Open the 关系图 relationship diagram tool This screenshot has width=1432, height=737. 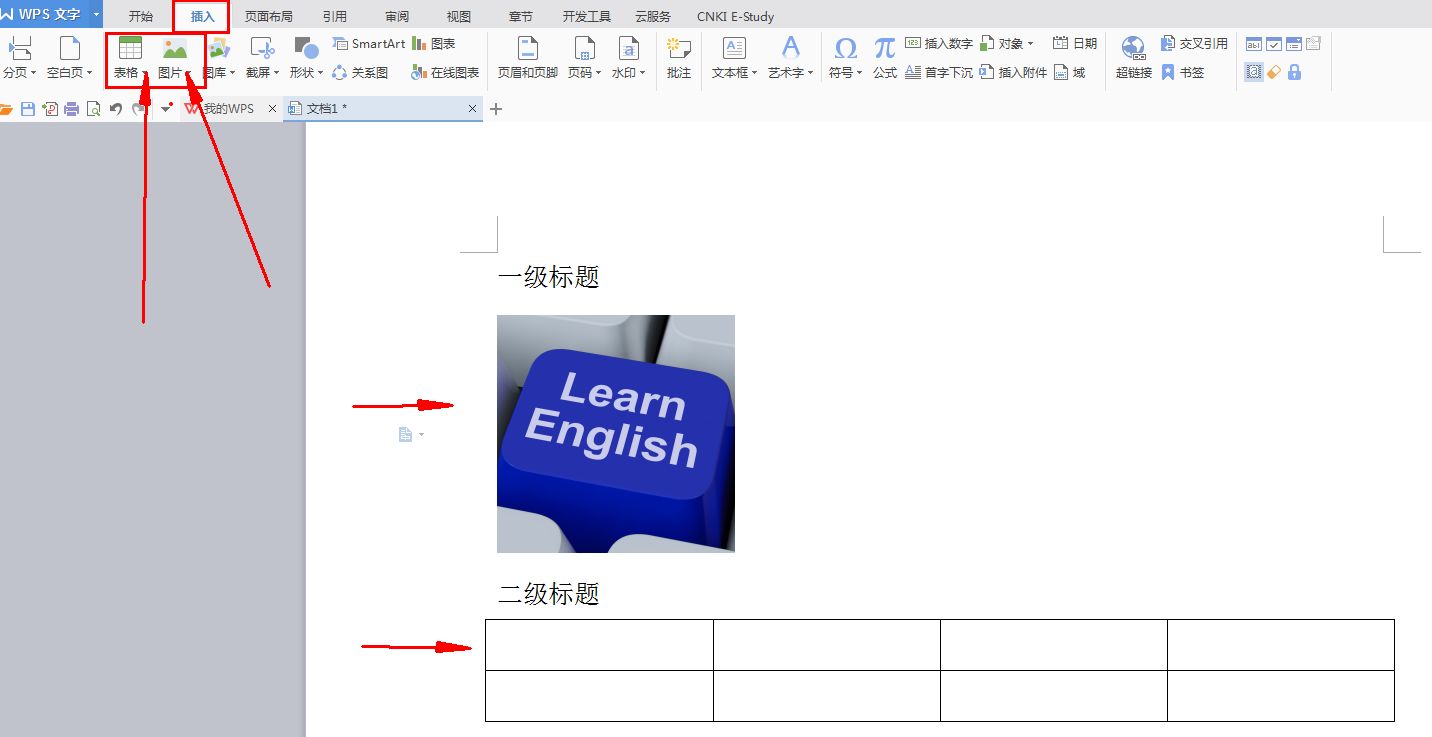360,73
